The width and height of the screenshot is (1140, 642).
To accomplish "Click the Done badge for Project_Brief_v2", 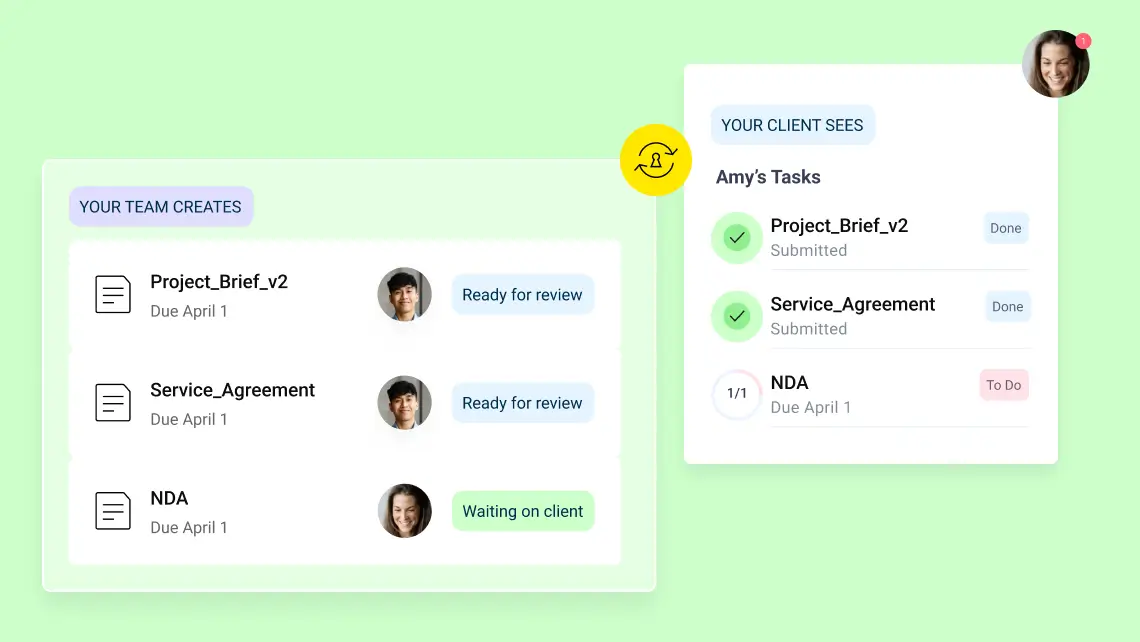I will coord(1005,228).
